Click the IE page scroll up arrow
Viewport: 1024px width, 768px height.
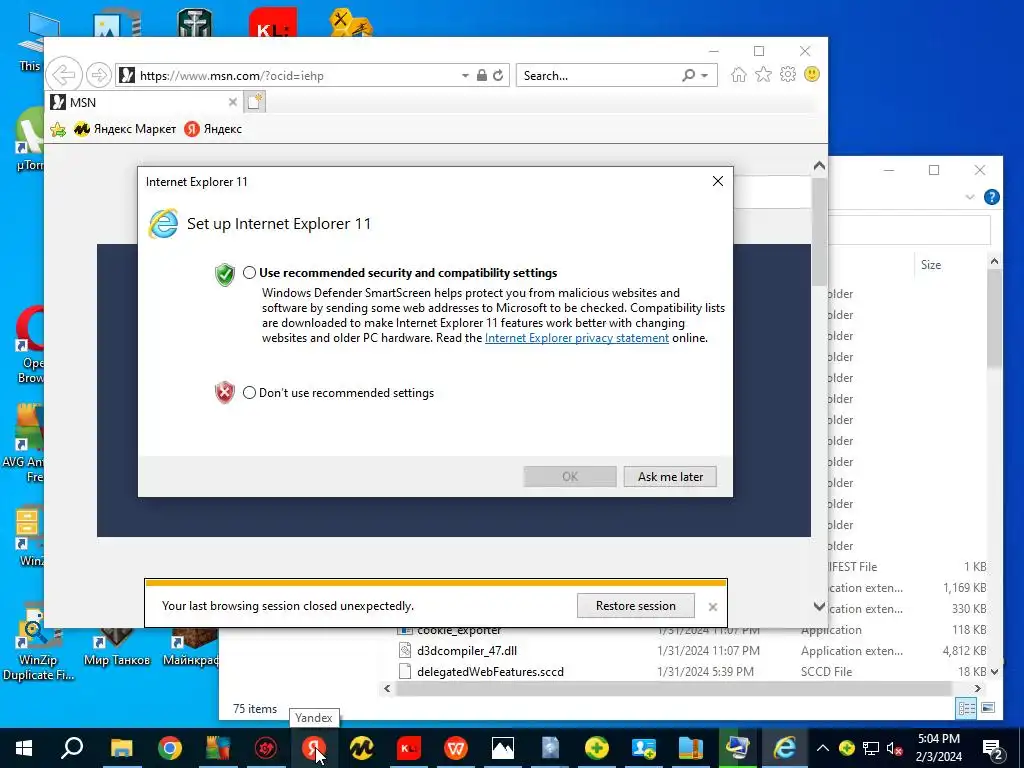click(819, 167)
